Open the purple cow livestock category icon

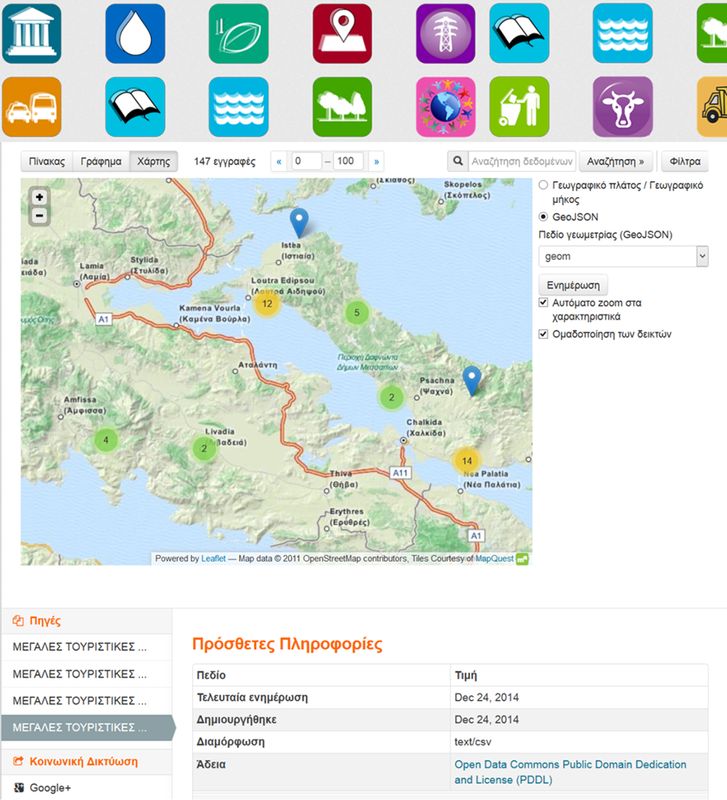pos(623,107)
